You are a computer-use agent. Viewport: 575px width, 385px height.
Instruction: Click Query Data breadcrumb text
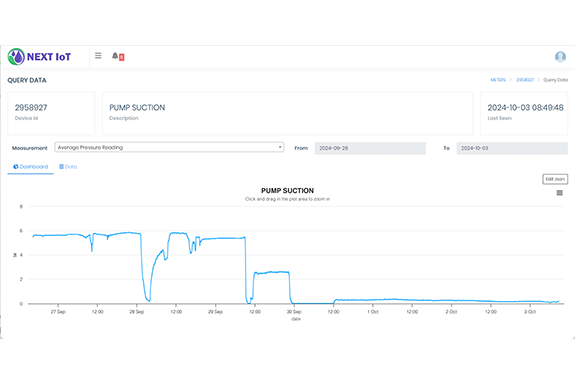[x=555, y=80]
